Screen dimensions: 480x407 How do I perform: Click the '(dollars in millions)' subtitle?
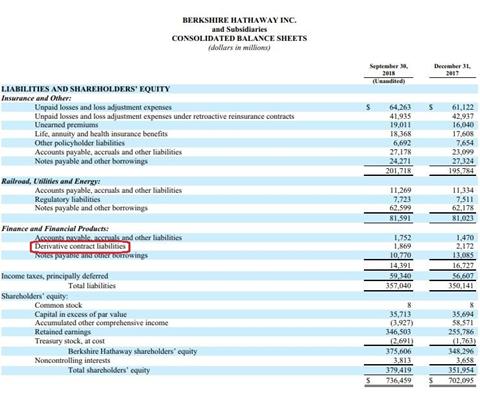point(239,47)
